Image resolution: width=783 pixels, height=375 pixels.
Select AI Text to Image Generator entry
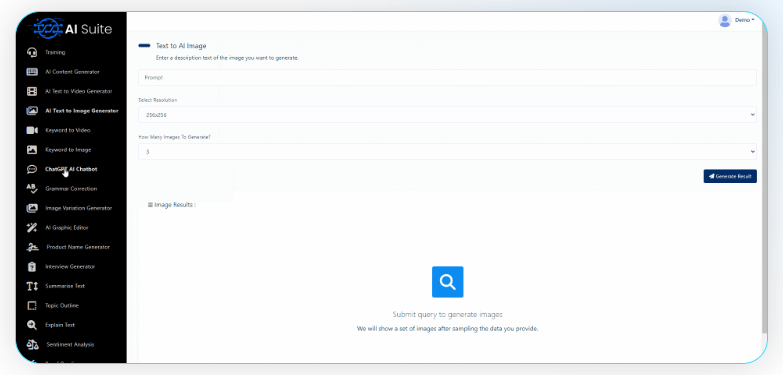pos(82,111)
